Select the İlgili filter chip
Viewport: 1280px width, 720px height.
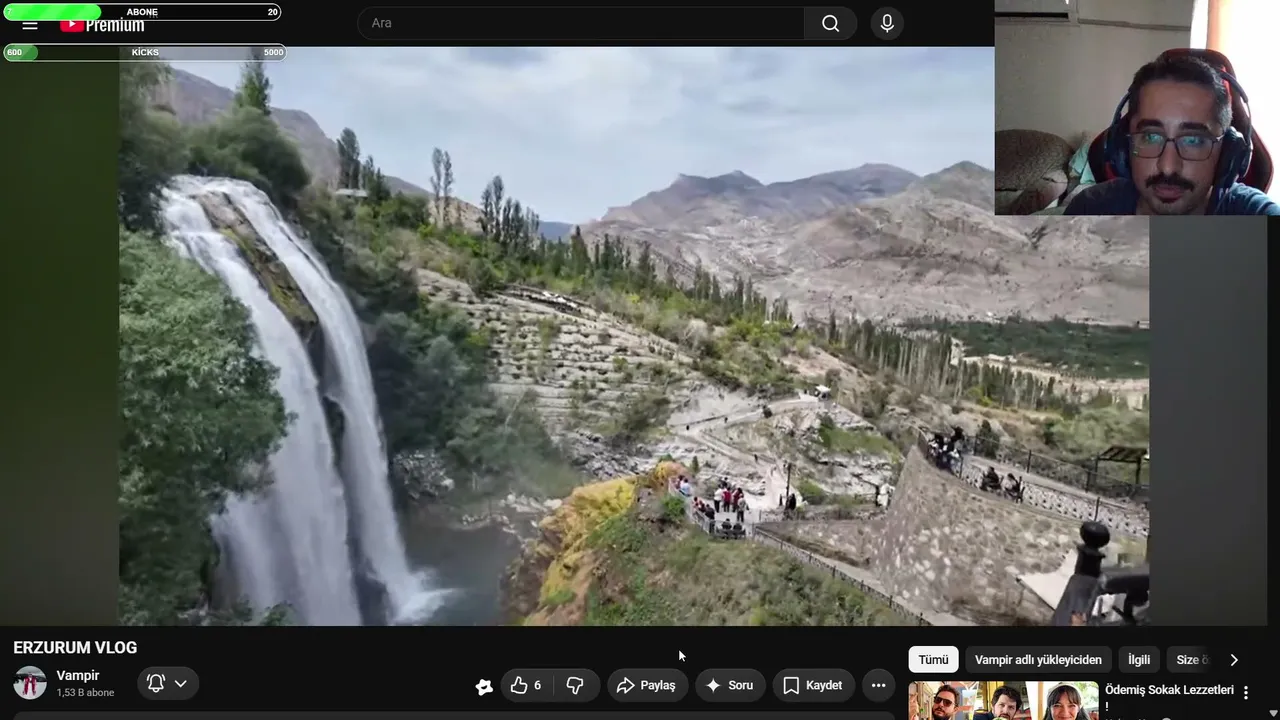pyautogui.click(x=1139, y=660)
